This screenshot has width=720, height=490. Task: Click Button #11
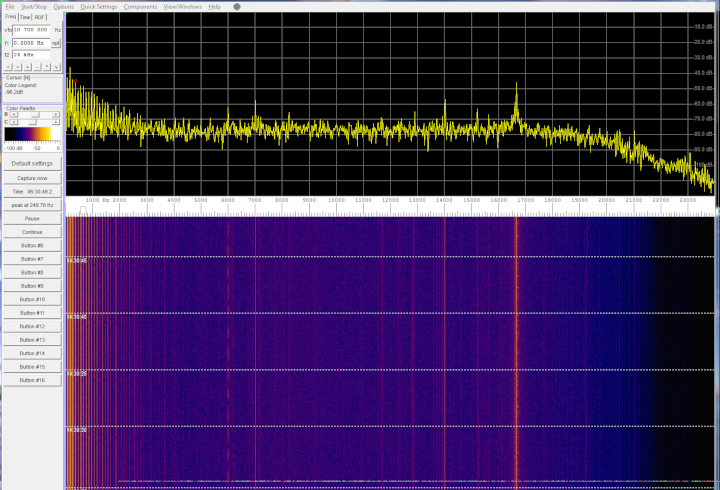point(32,313)
